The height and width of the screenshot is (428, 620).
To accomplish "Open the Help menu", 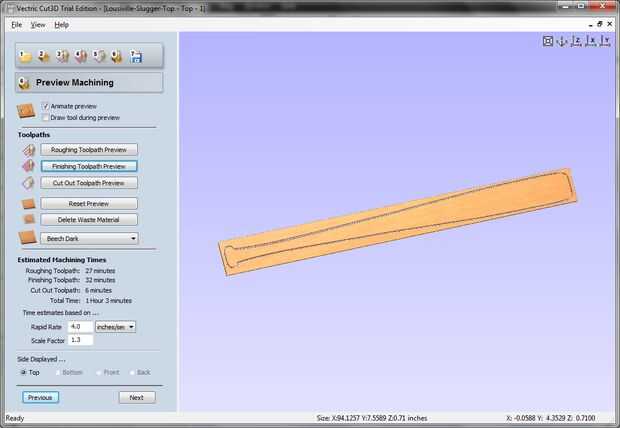I will point(62,25).
